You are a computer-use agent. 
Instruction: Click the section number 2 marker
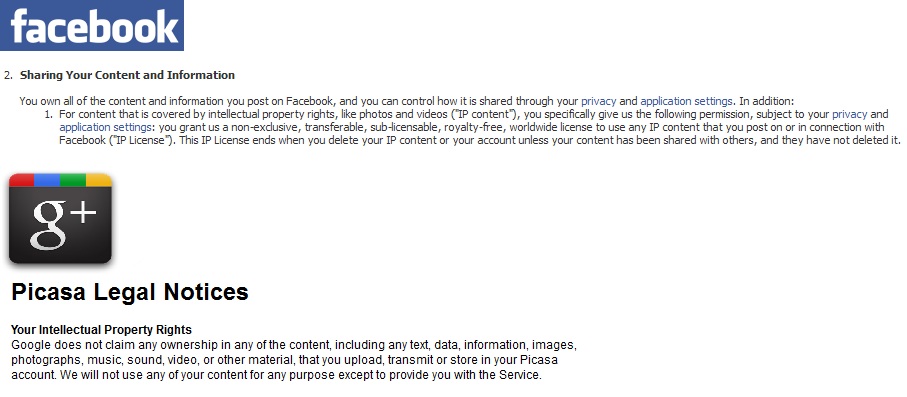(x=8, y=75)
